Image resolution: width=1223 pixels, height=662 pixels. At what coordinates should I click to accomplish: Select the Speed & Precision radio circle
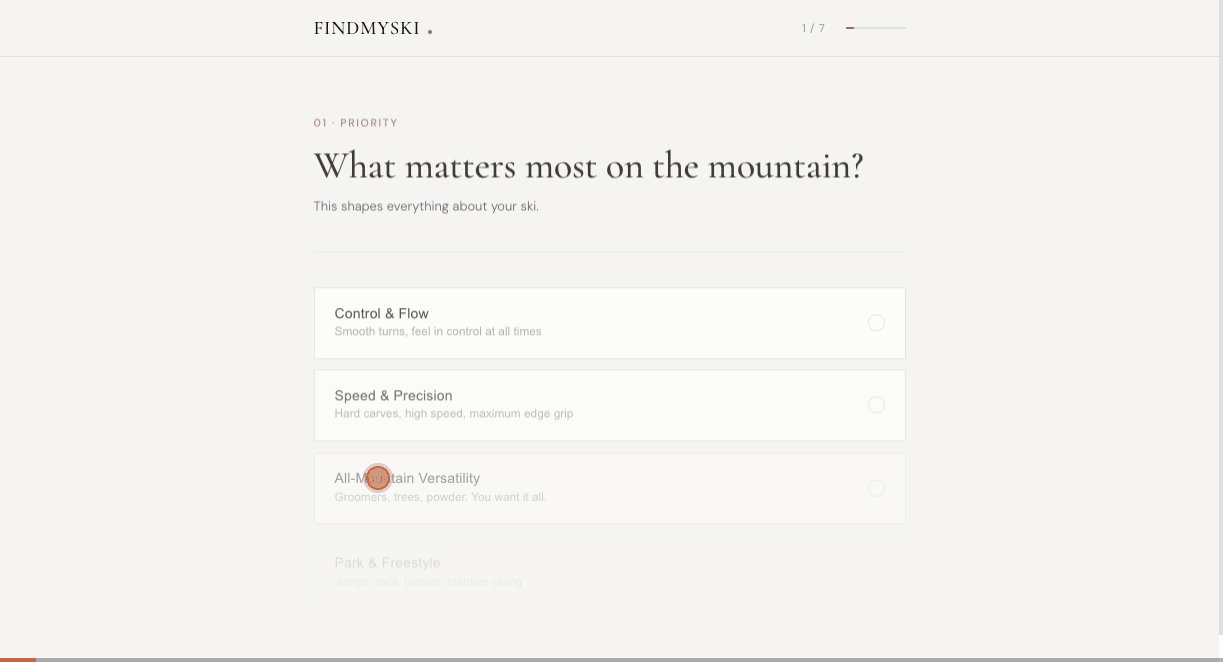pos(877,405)
